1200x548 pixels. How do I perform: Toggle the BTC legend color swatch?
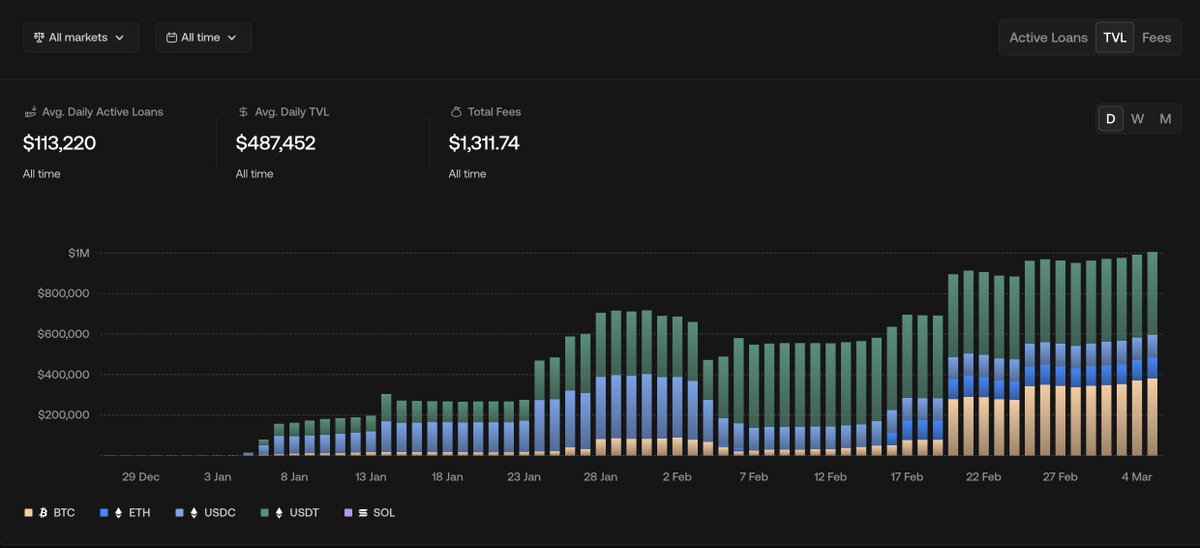(28, 512)
